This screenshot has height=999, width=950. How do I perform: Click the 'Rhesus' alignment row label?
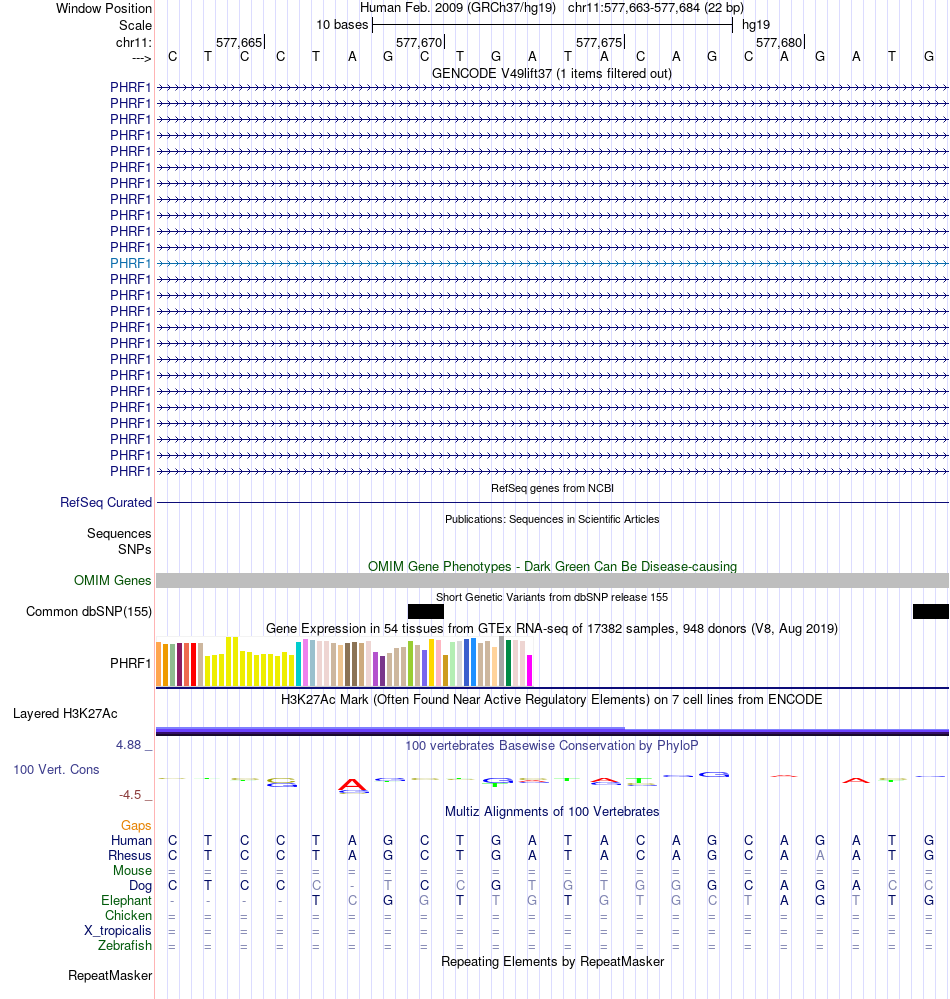point(130,856)
